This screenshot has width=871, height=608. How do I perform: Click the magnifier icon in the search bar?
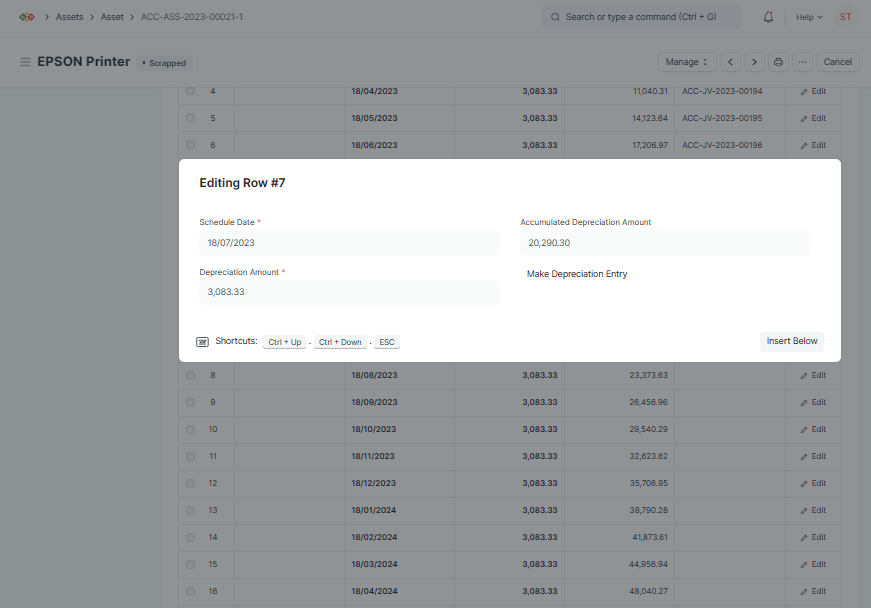click(x=554, y=17)
